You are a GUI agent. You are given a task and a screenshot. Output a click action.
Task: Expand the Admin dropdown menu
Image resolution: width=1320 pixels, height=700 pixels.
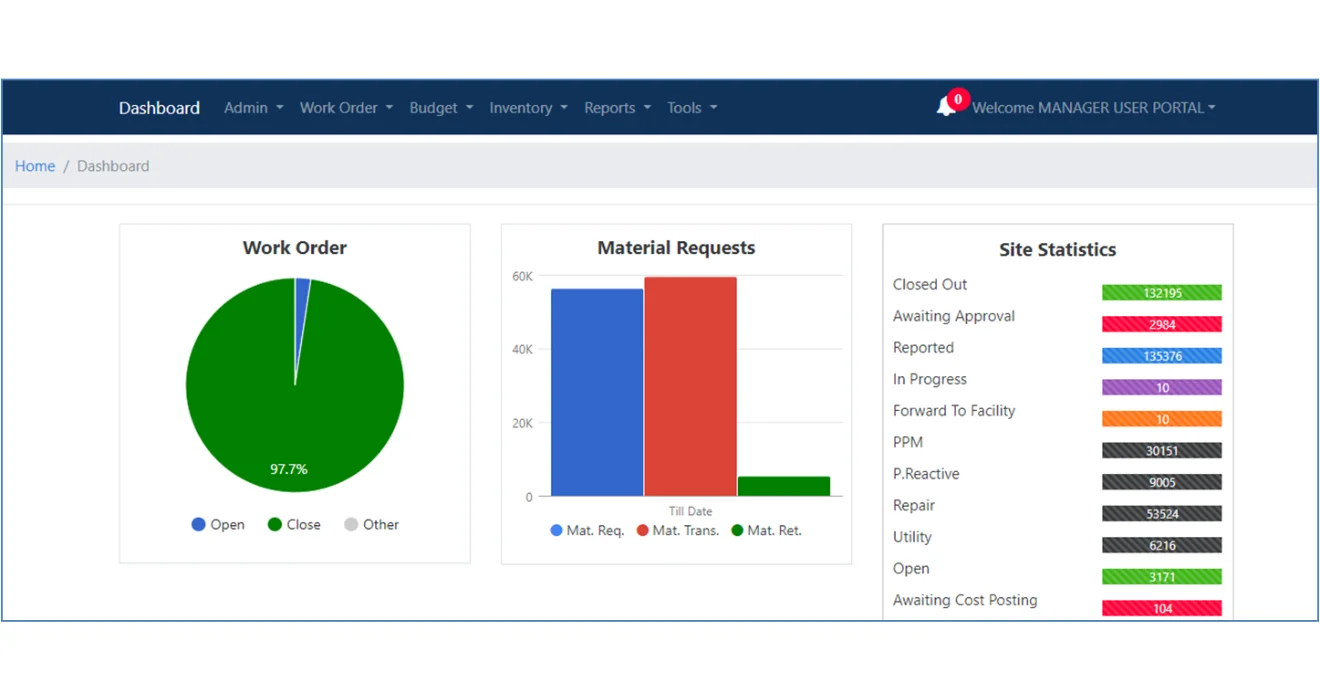253,108
